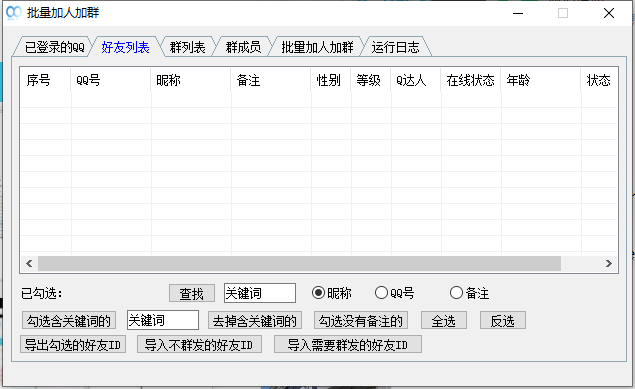Open the 群列表 tab
The height and width of the screenshot is (389, 635).
(x=188, y=47)
